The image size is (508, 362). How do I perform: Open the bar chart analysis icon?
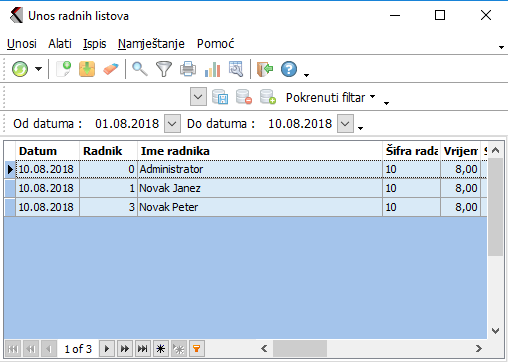click(x=212, y=69)
